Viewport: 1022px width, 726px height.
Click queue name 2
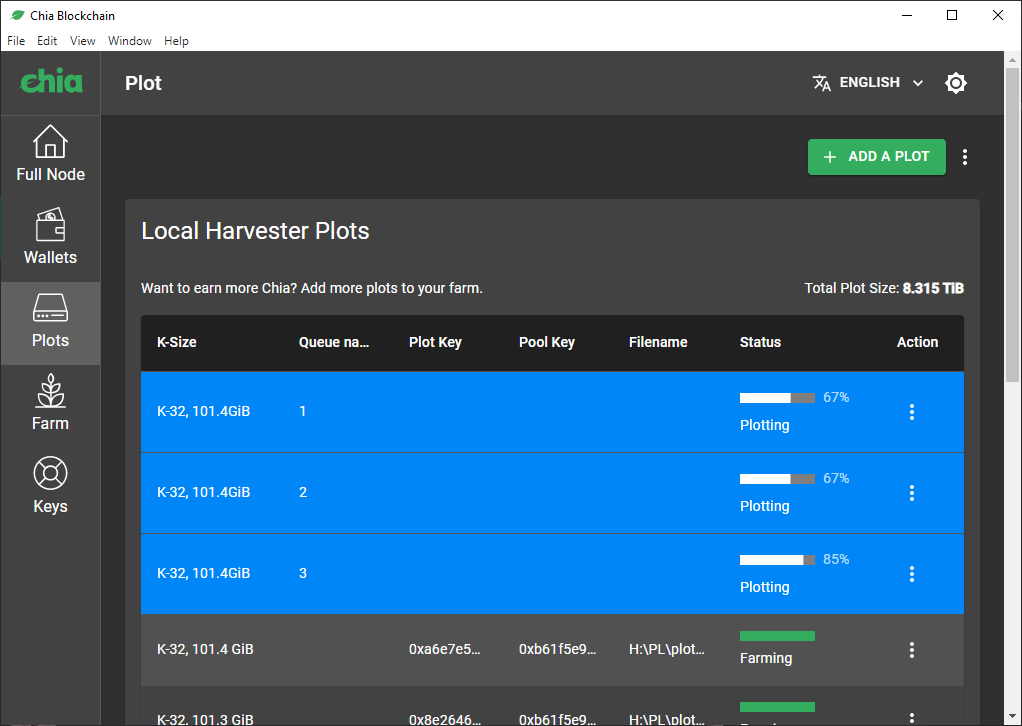pos(302,492)
